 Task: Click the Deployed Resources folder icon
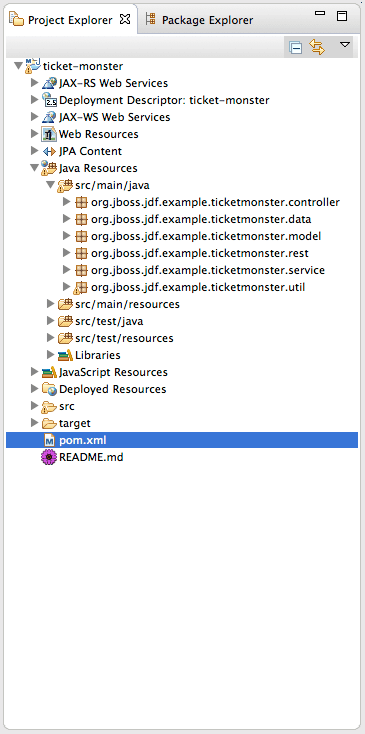click(x=49, y=389)
